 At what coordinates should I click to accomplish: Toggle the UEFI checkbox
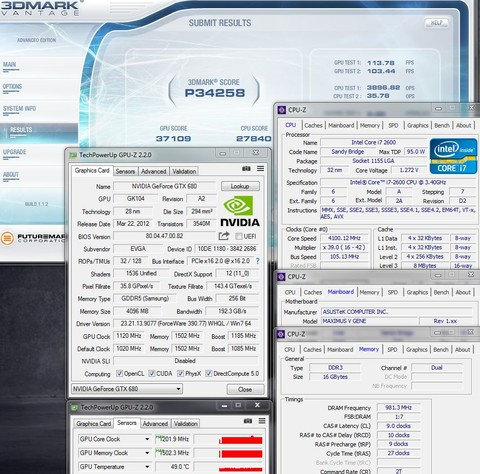pyautogui.click(x=238, y=236)
